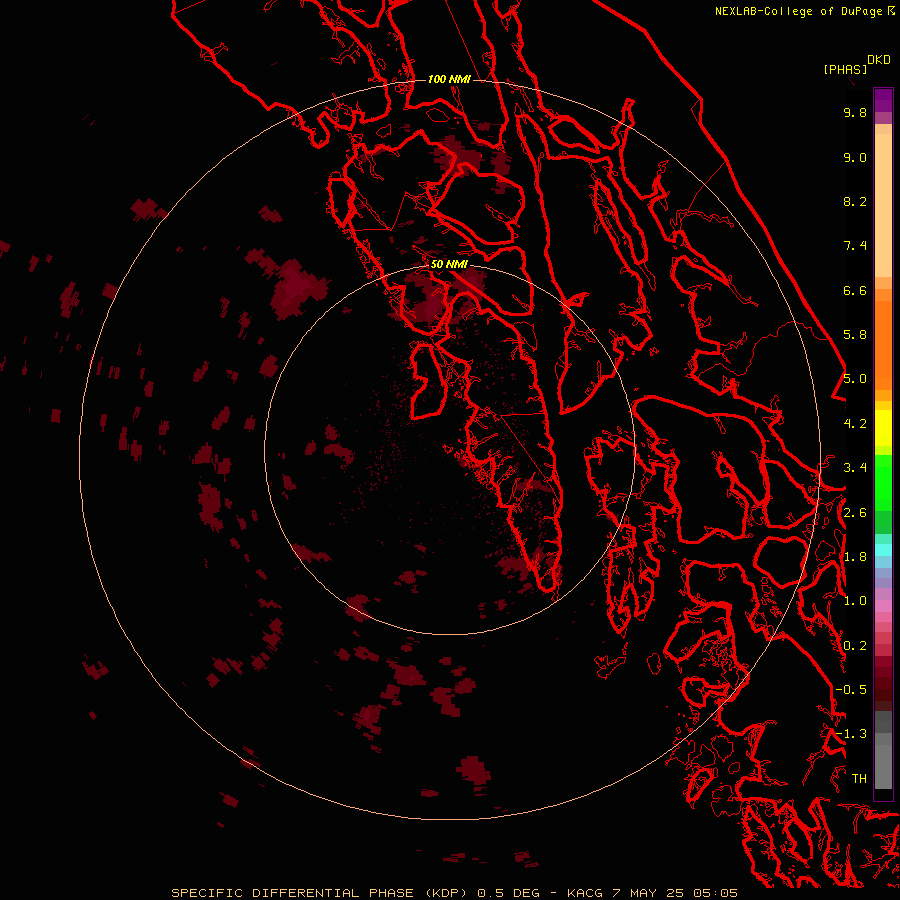Click the KACG station identifier text
The height and width of the screenshot is (900, 900).
pyautogui.click(x=585, y=893)
